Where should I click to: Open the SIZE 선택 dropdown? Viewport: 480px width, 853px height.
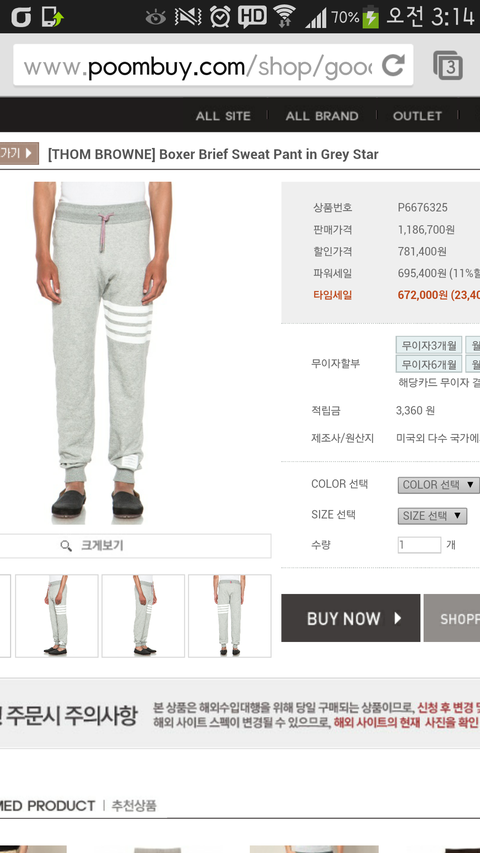pos(432,516)
